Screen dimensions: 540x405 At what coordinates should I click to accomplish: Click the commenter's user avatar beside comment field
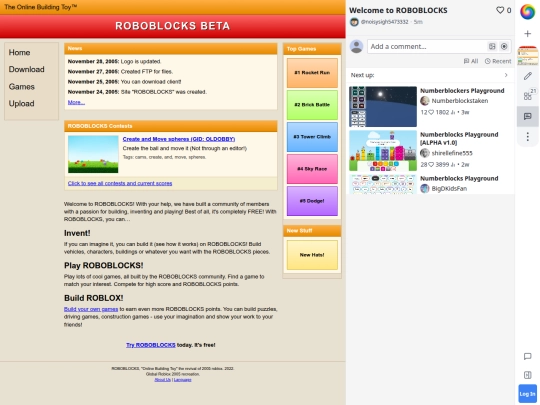tap(356, 46)
